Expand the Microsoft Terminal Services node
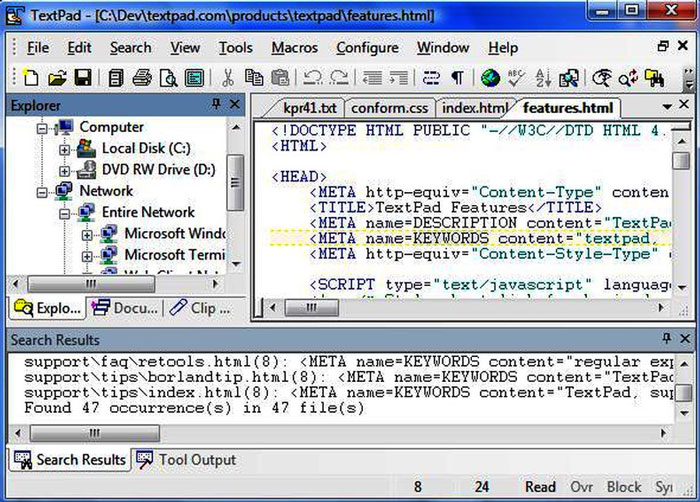 click(x=87, y=256)
